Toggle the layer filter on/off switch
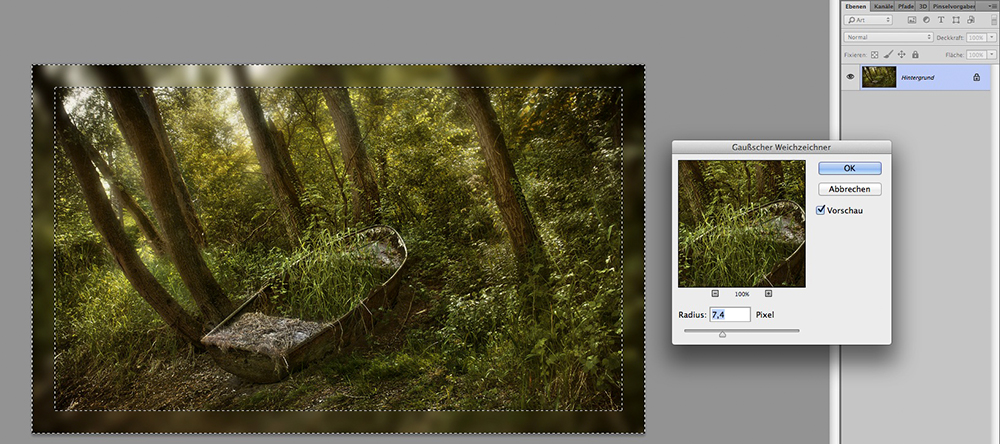Screen dimensions: 1000x444 click(993, 20)
